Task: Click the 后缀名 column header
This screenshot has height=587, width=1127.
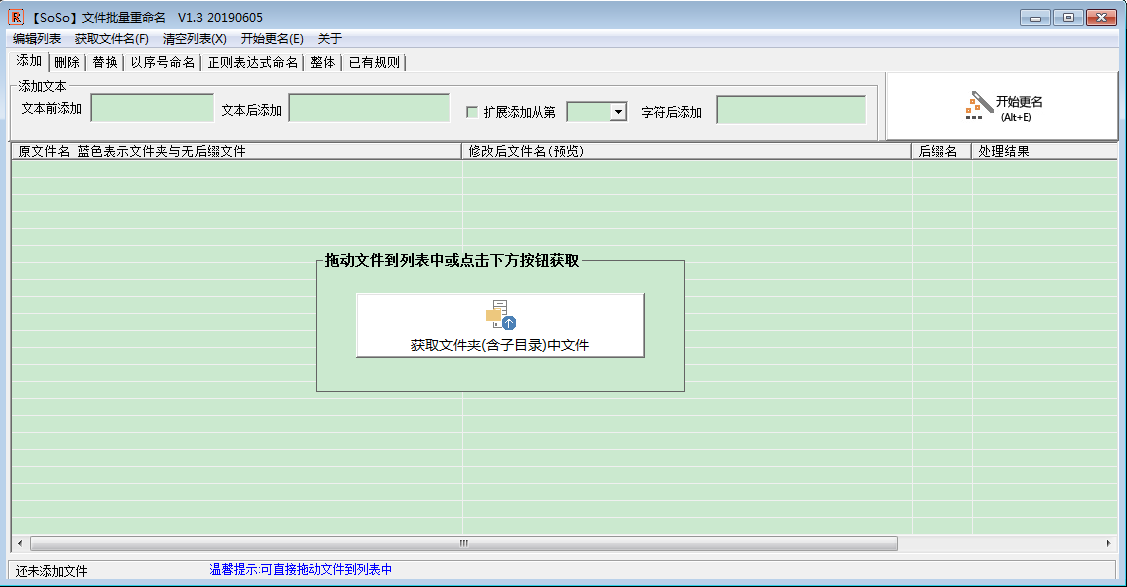Action: (939, 152)
